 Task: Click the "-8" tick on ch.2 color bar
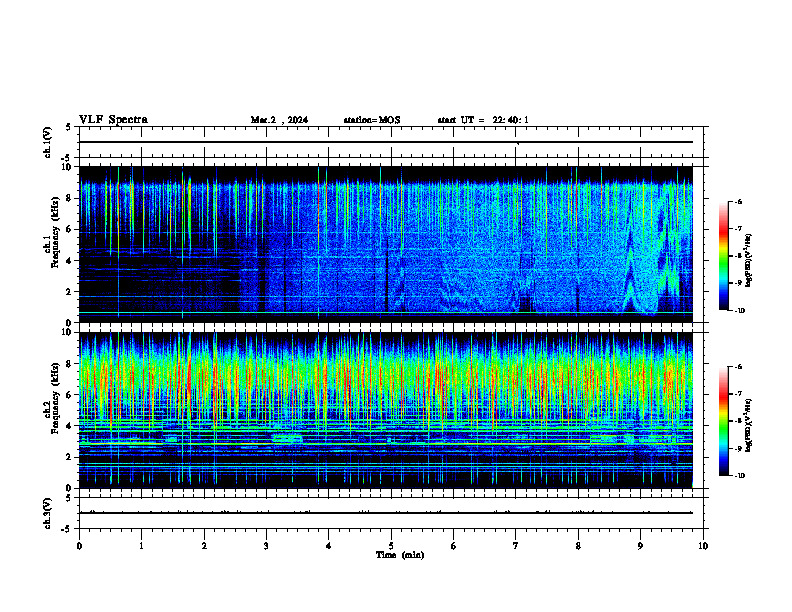coord(738,421)
